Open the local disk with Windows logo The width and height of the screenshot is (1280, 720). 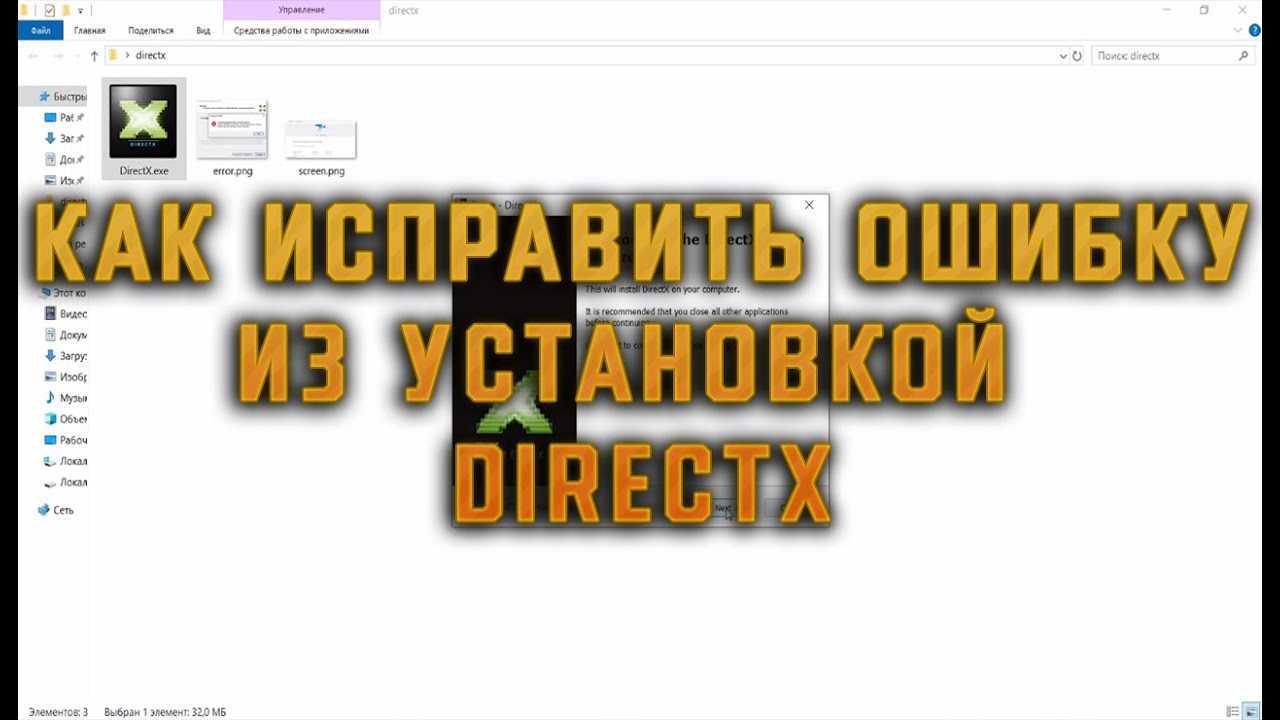tap(65, 461)
